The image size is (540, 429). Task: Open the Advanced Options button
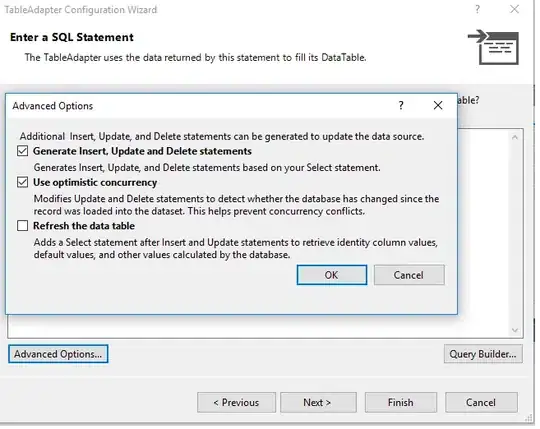point(58,354)
